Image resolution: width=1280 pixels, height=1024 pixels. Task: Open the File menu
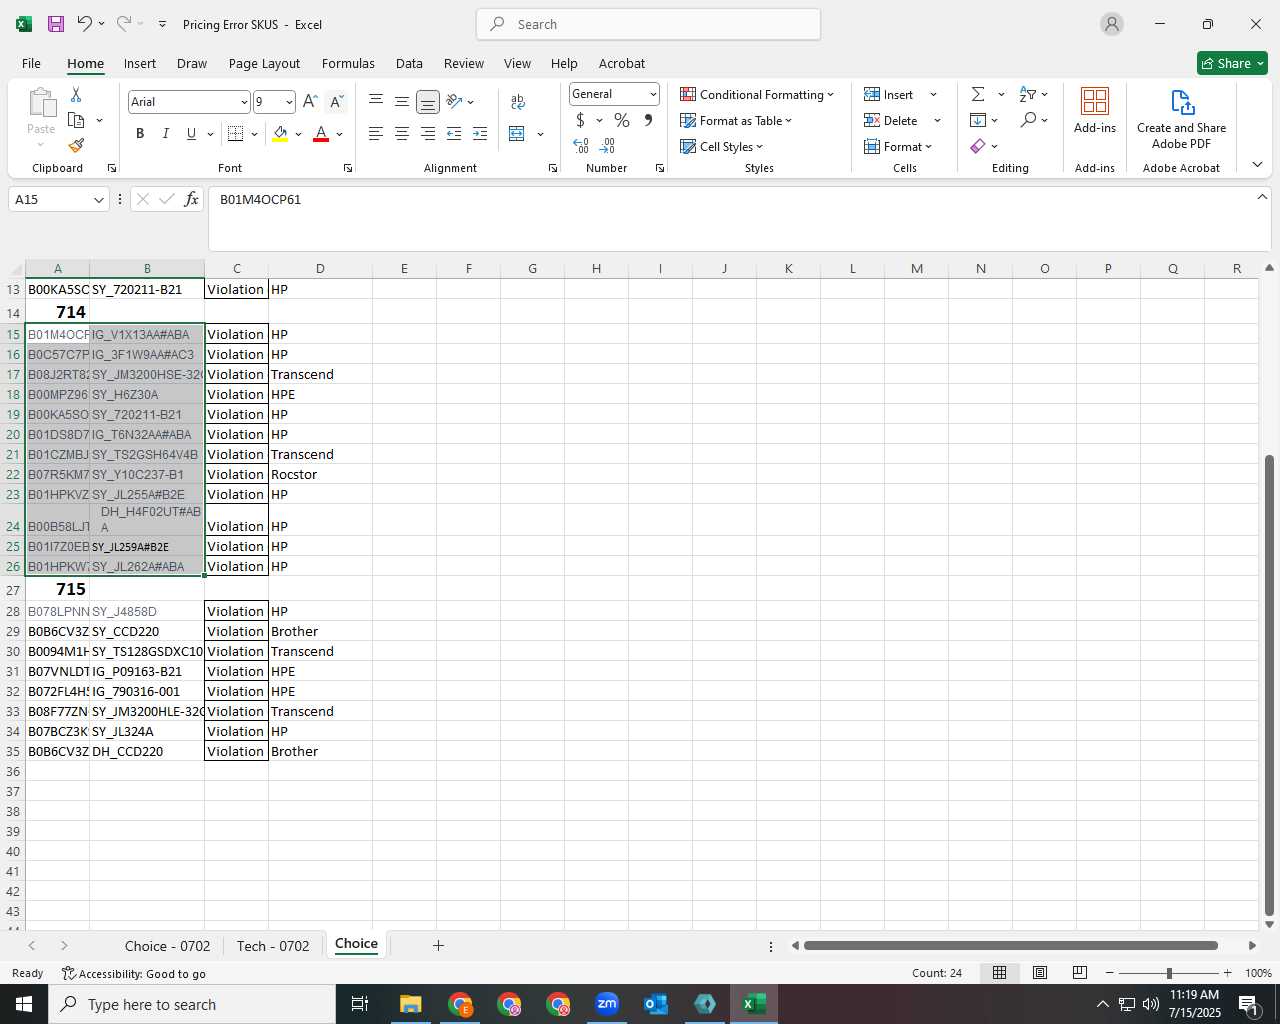pyautogui.click(x=31, y=63)
